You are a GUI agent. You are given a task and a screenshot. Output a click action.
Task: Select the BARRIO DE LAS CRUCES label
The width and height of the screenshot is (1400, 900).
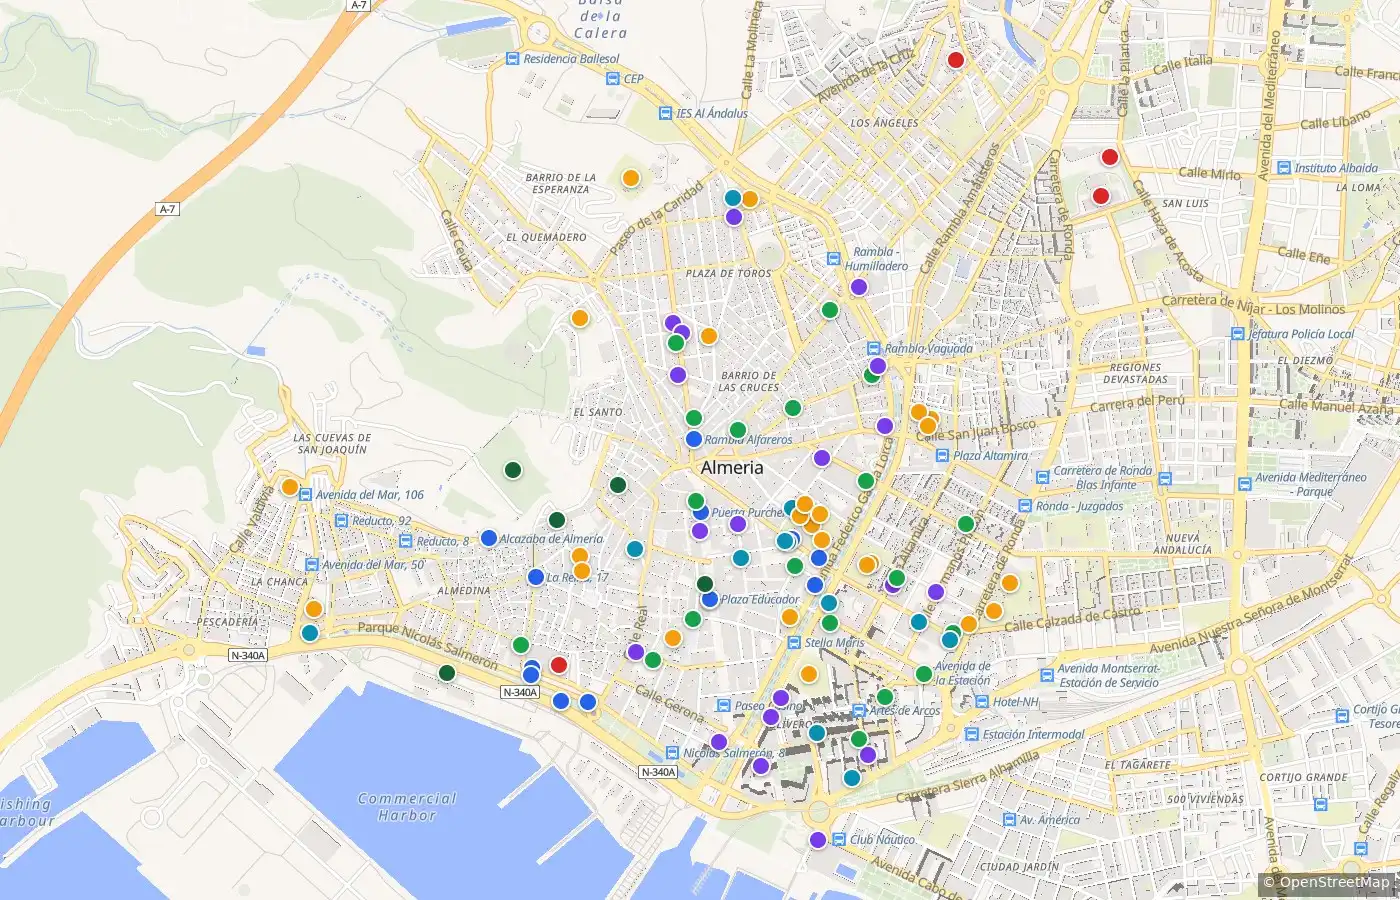tap(748, 382)
